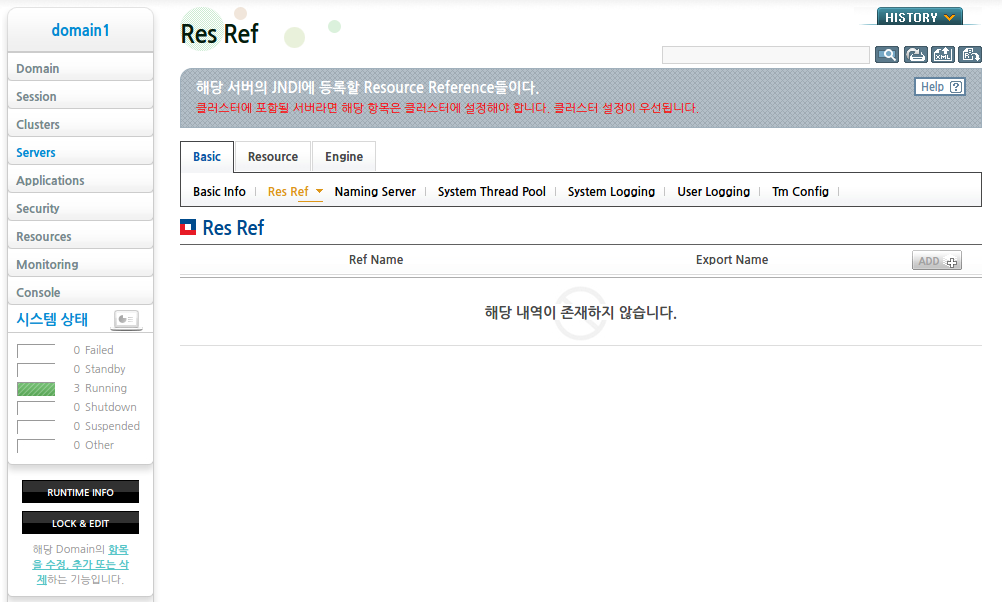The image size is (1002, 602).
Task: Open the Domain menu item
Action: [81, 68]
